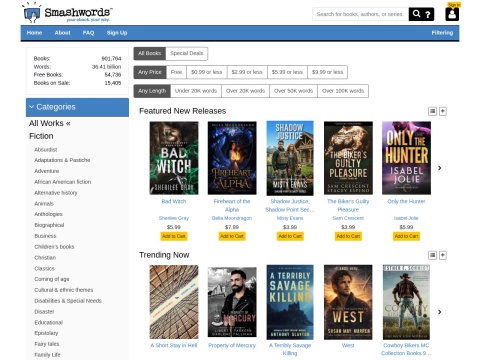Select Any Price filter
480x360 pixels.
[150, 72]
